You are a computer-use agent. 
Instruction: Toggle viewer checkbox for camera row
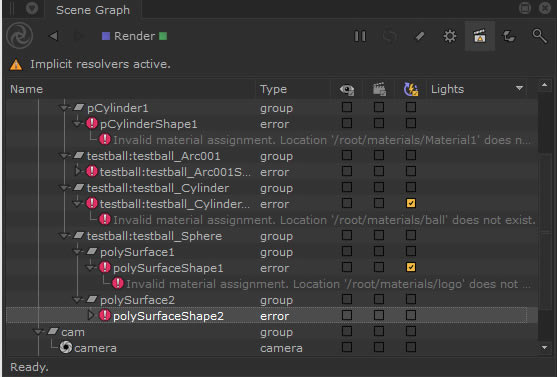coord(347,347)
